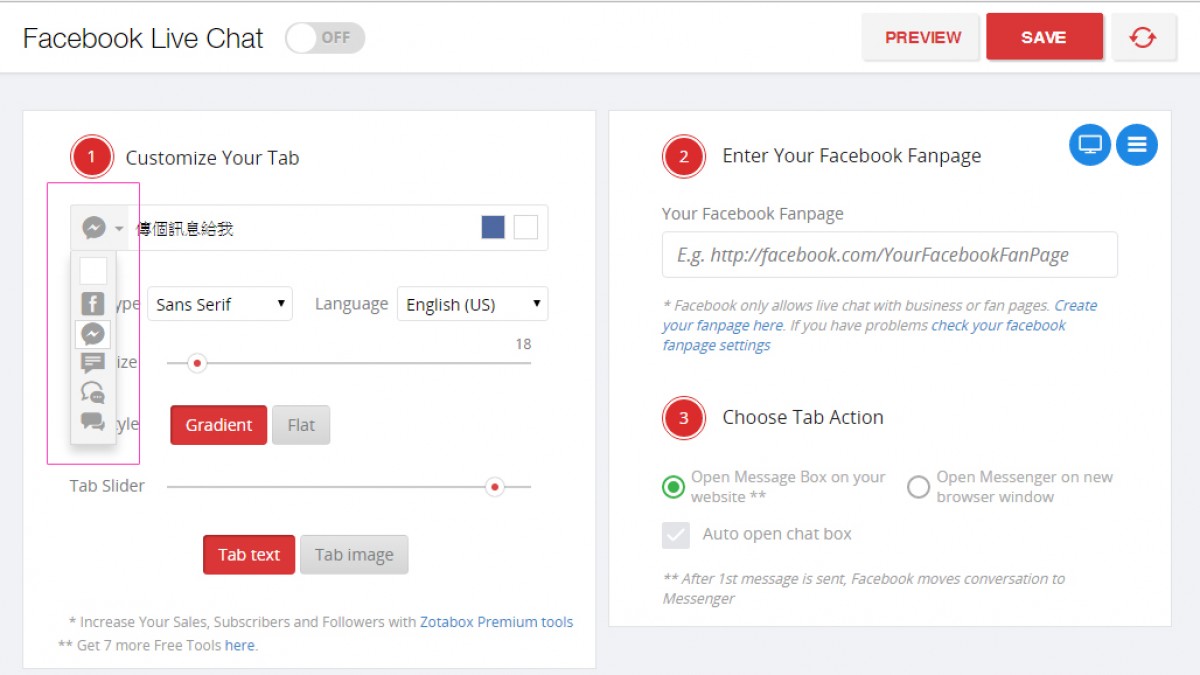Click the Facebook Fanpage URL input field
Screen dimensions: 1200x675
point(890,255)
